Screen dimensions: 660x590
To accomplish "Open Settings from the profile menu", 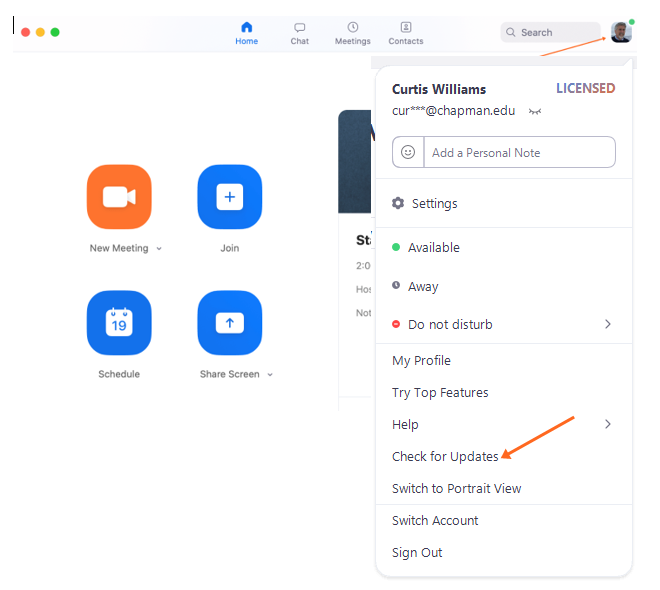I will (x=434, y=203).
